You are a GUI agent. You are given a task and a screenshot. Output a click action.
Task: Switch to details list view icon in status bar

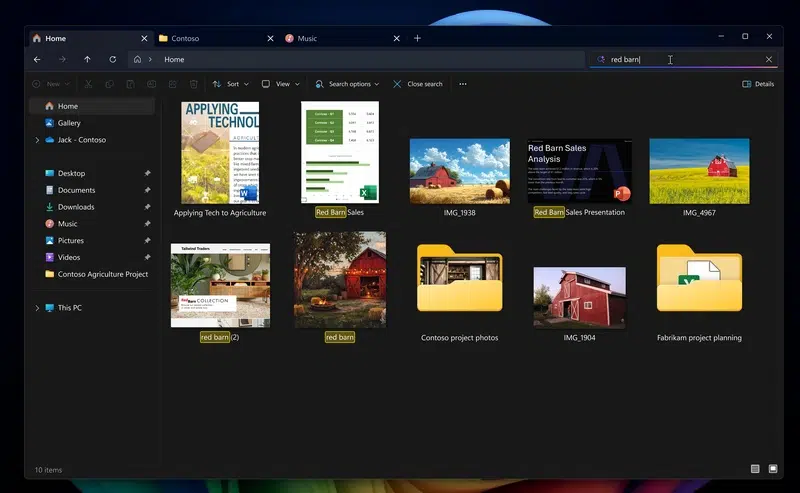755,469
